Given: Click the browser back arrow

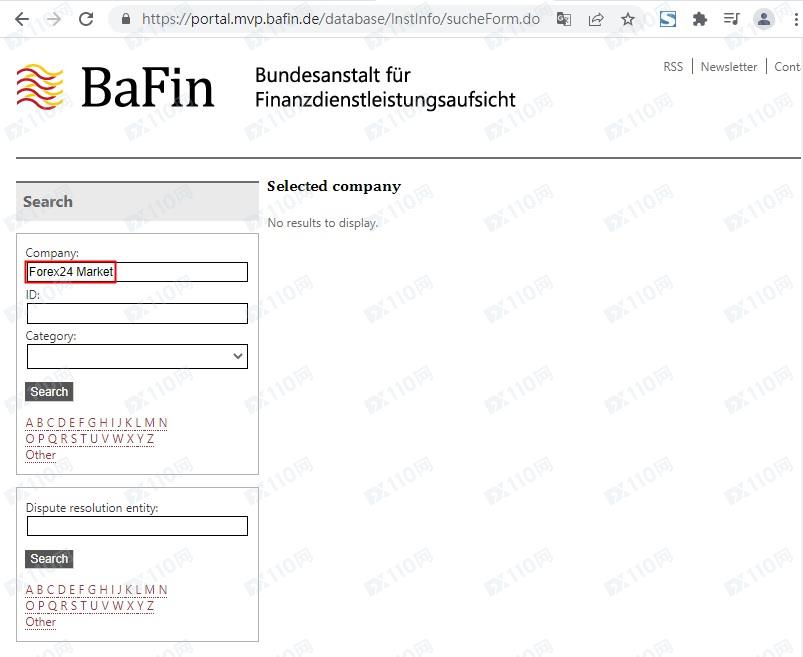Looking at the screenshot, I should [21, 19].
